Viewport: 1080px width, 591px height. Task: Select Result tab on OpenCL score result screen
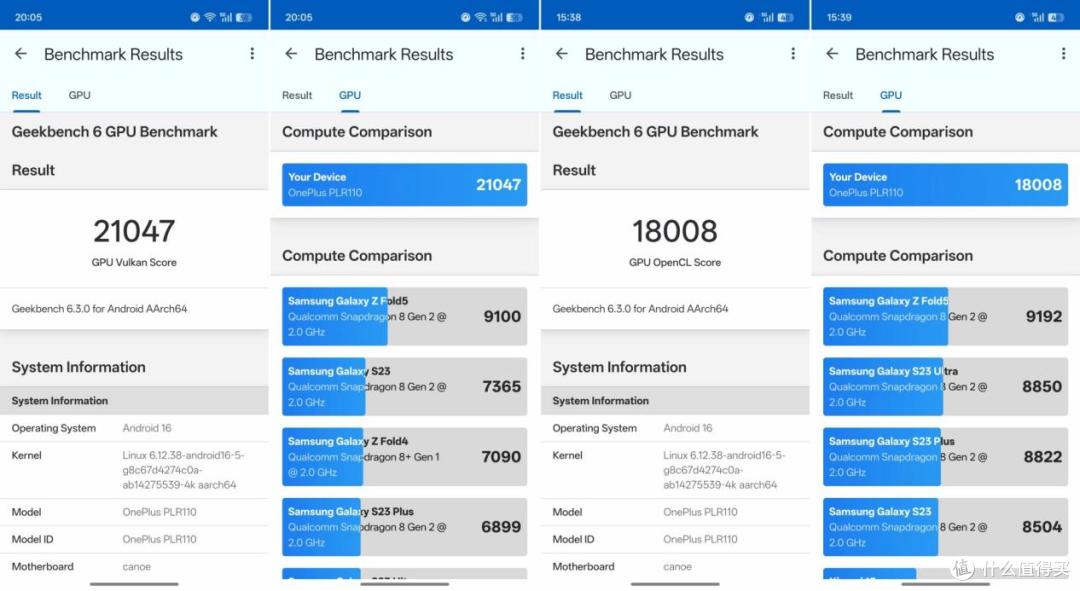(568, 95)
